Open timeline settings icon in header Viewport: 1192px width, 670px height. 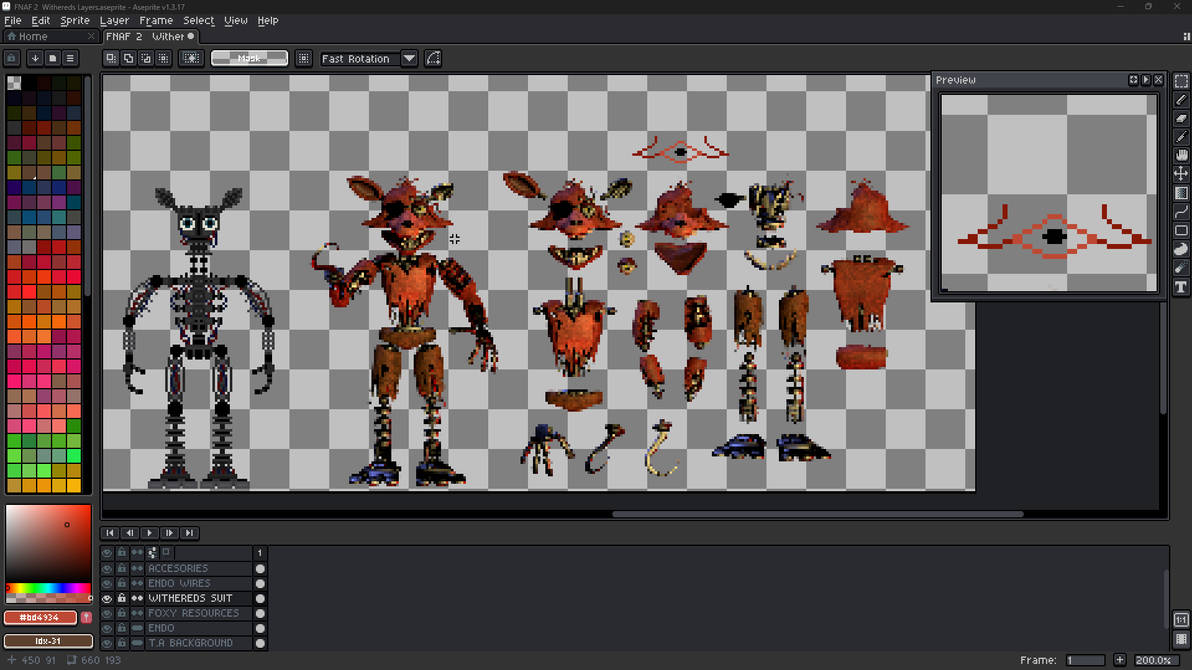coord(152,553)
